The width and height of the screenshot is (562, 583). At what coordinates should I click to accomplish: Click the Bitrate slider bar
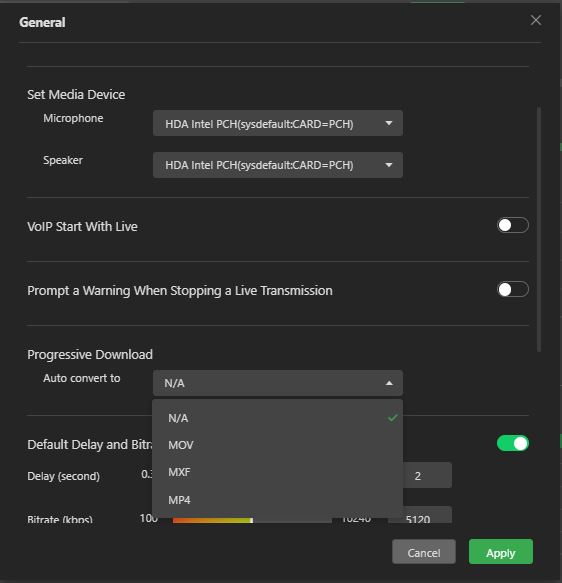pos(252,520)
